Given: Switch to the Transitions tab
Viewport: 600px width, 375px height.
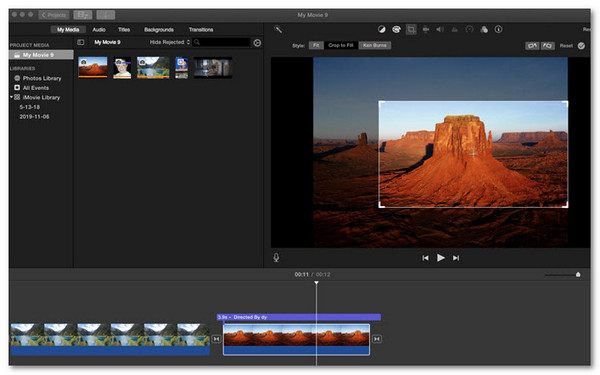Looking at the screenshot, I should pos(201,29).
